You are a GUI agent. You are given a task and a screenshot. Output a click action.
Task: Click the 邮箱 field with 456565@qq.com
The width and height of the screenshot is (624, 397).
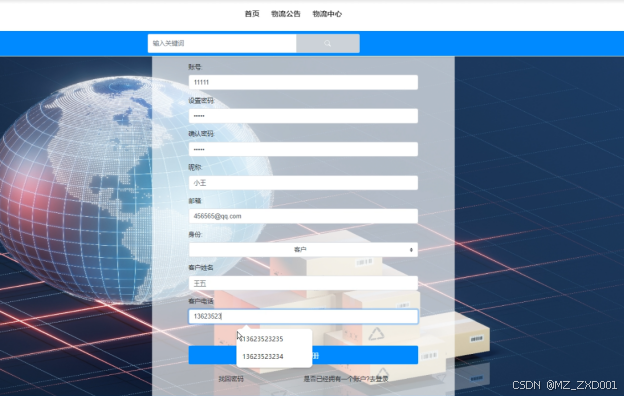pos(303,216)
